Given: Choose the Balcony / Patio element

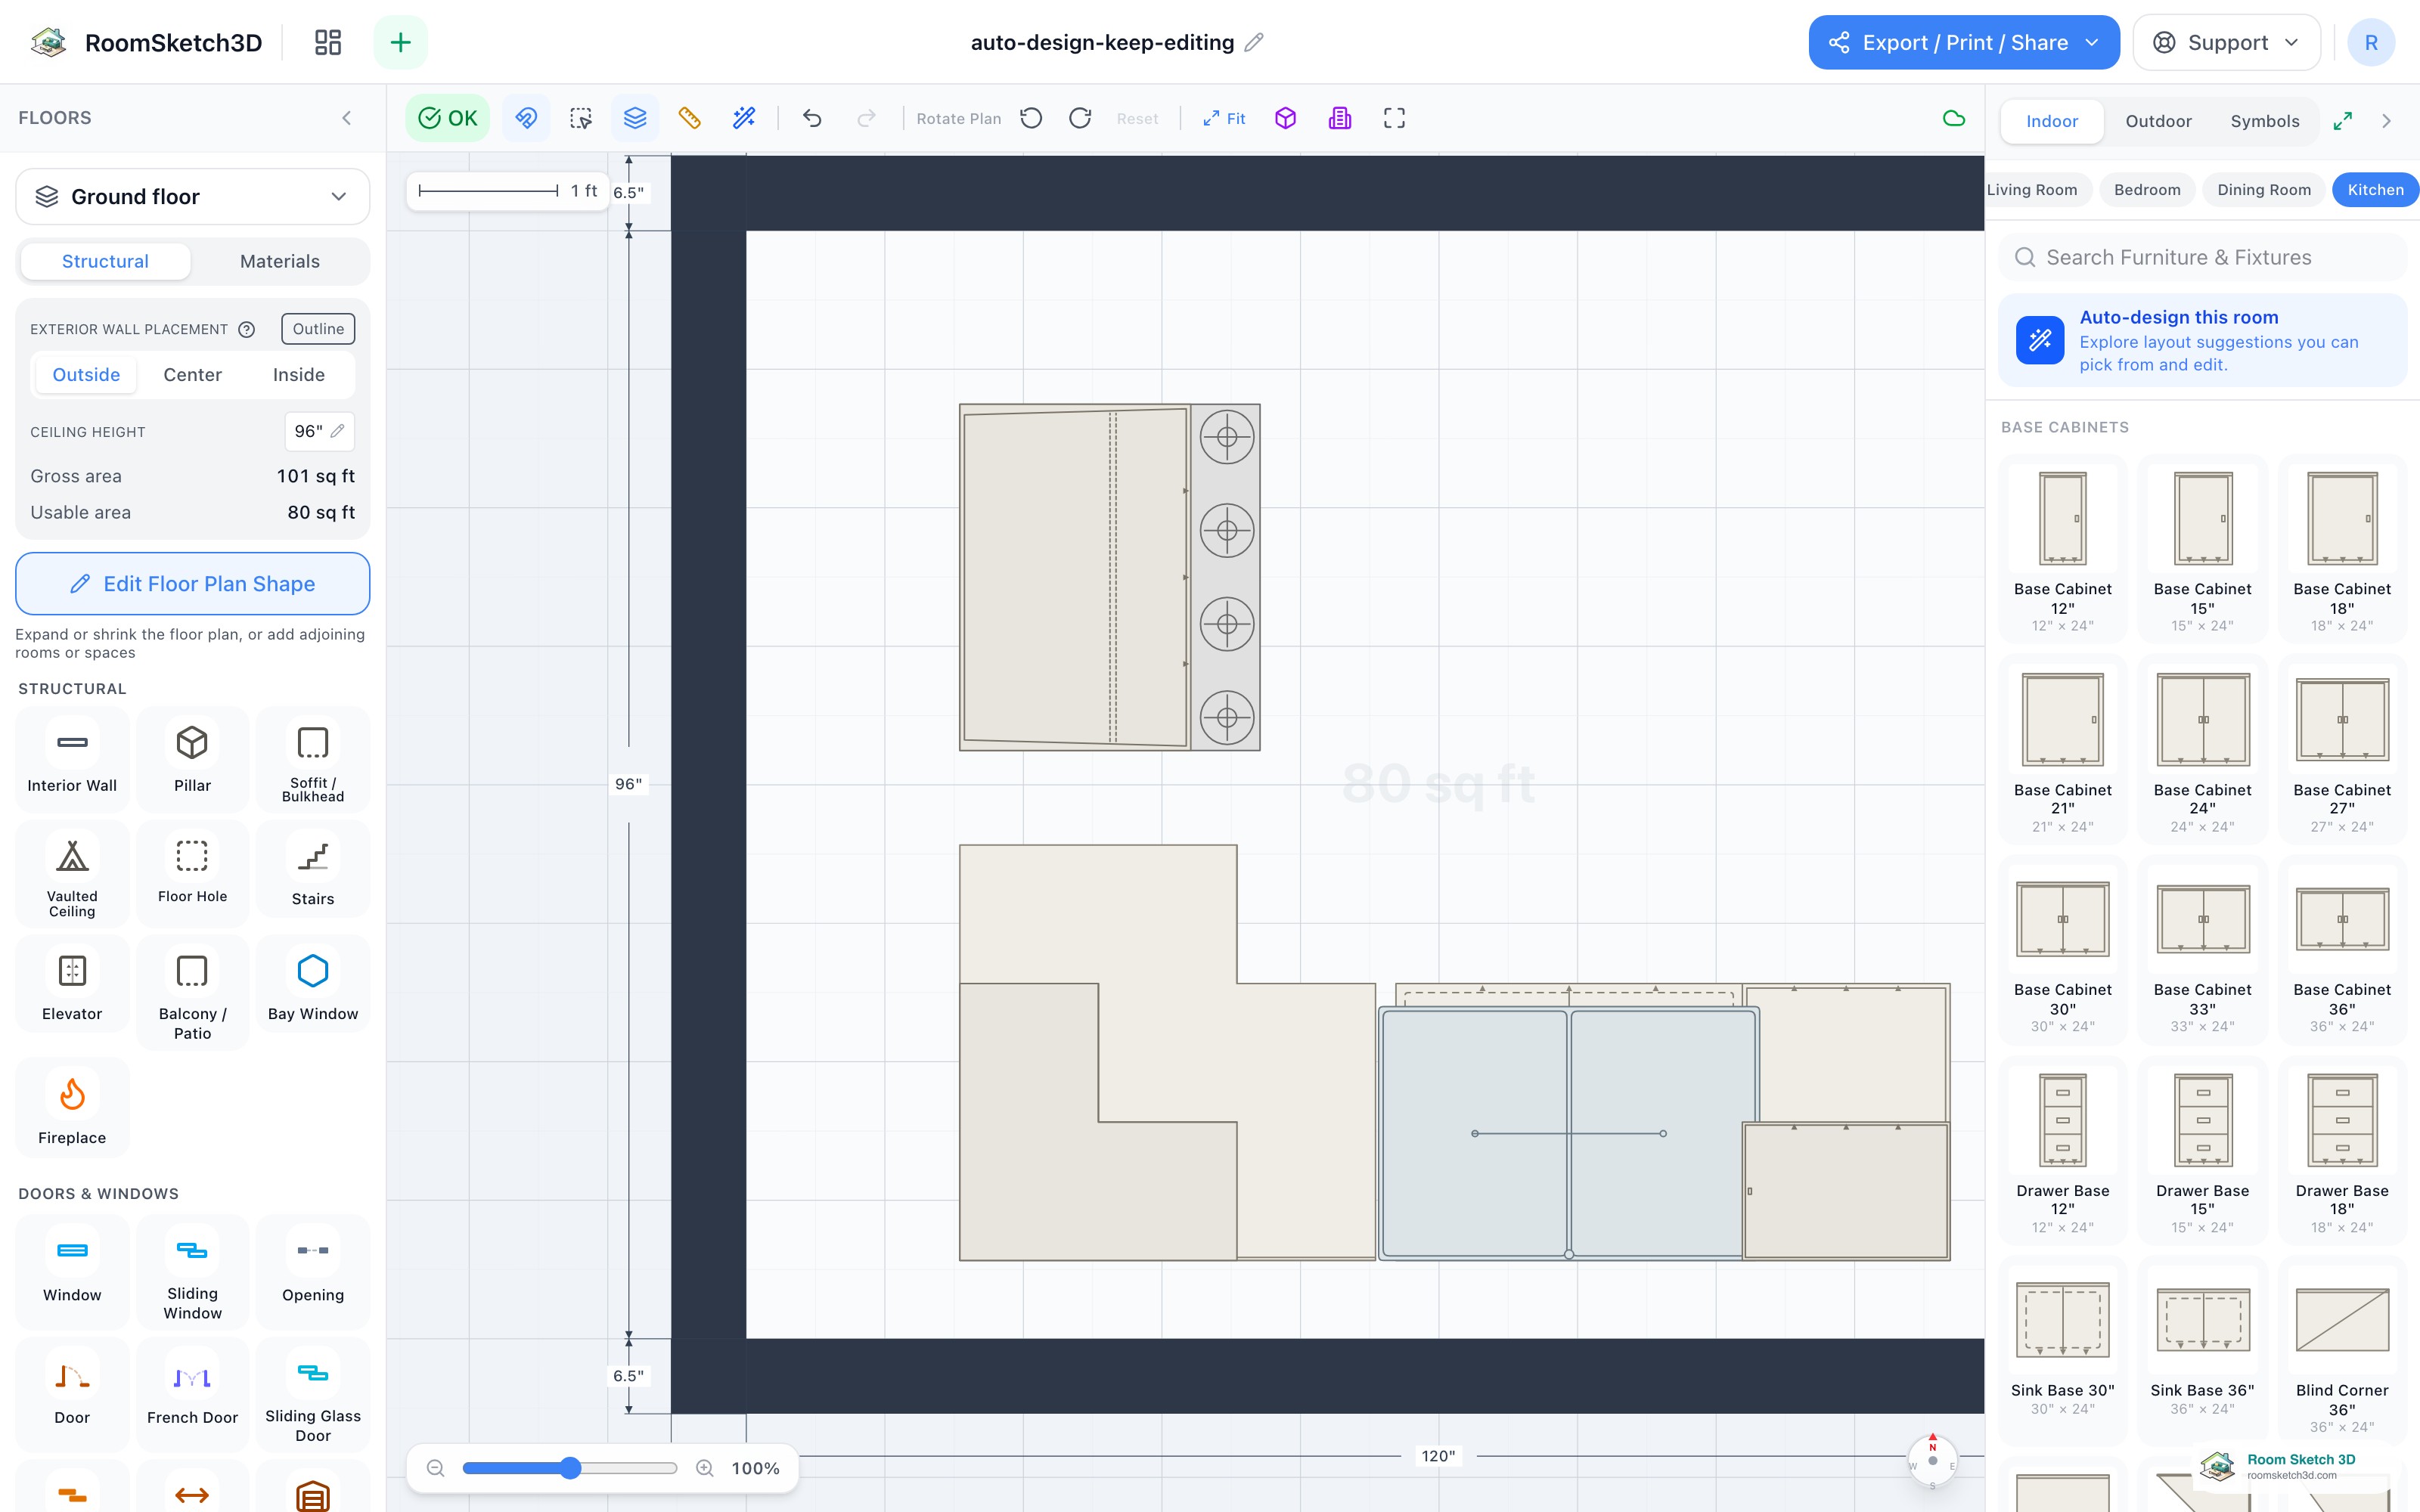Looking at the screenshot, I should [192, 993].
